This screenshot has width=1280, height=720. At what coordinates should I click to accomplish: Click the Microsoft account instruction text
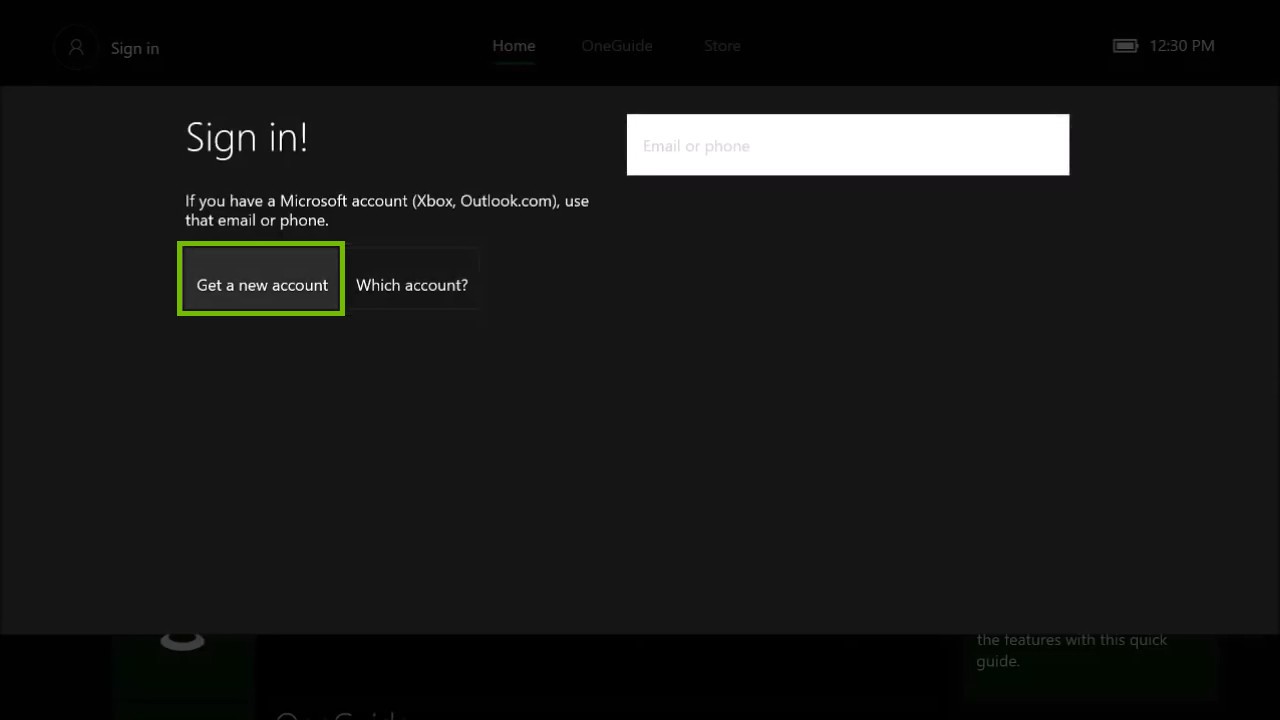[387, 210]
